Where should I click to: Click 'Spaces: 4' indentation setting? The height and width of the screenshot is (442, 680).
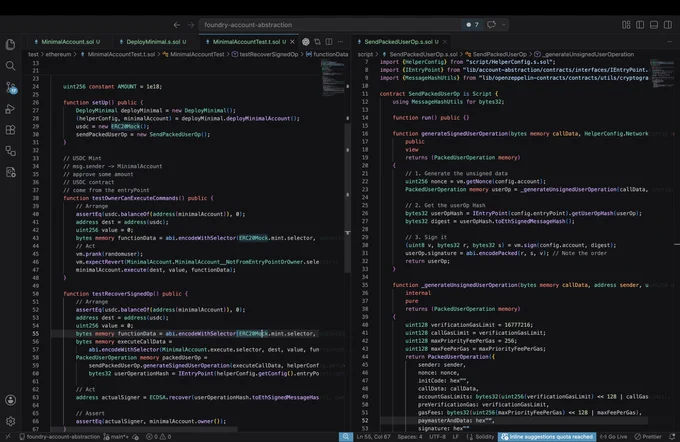coord(410,437)
